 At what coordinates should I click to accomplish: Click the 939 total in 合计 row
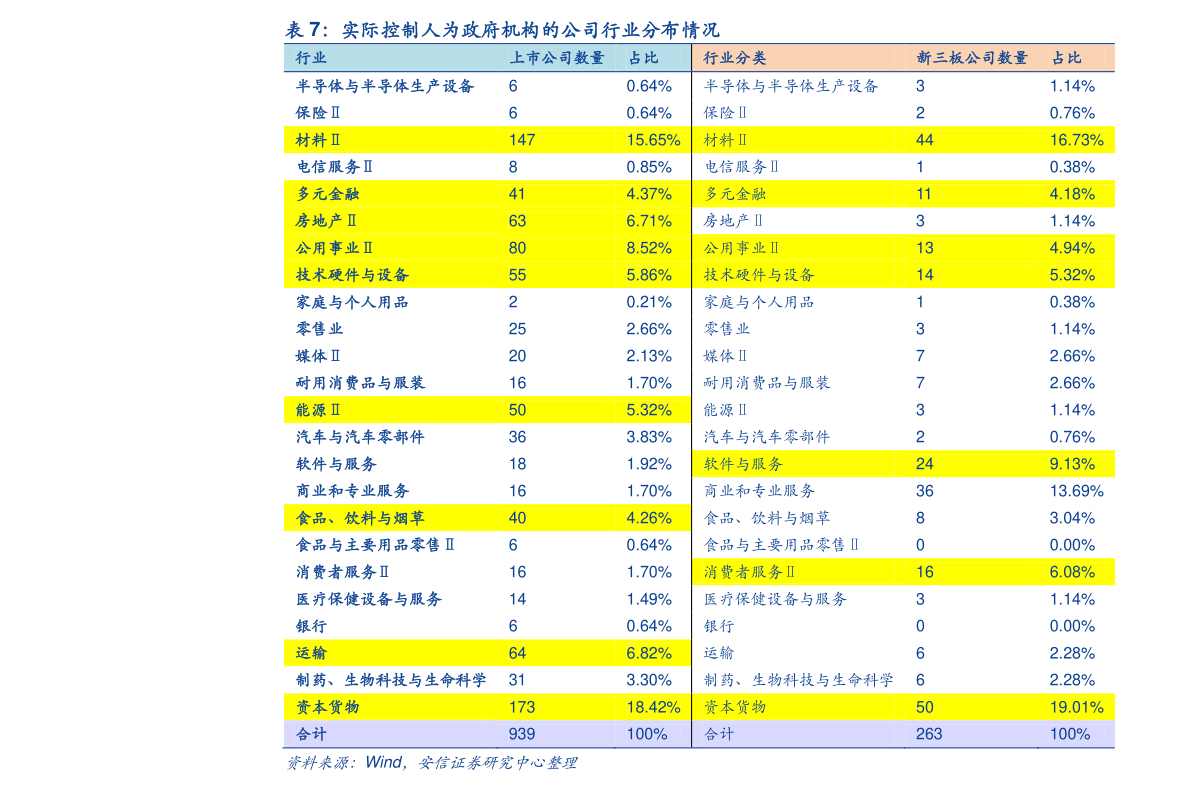click(x=521, y=734)
